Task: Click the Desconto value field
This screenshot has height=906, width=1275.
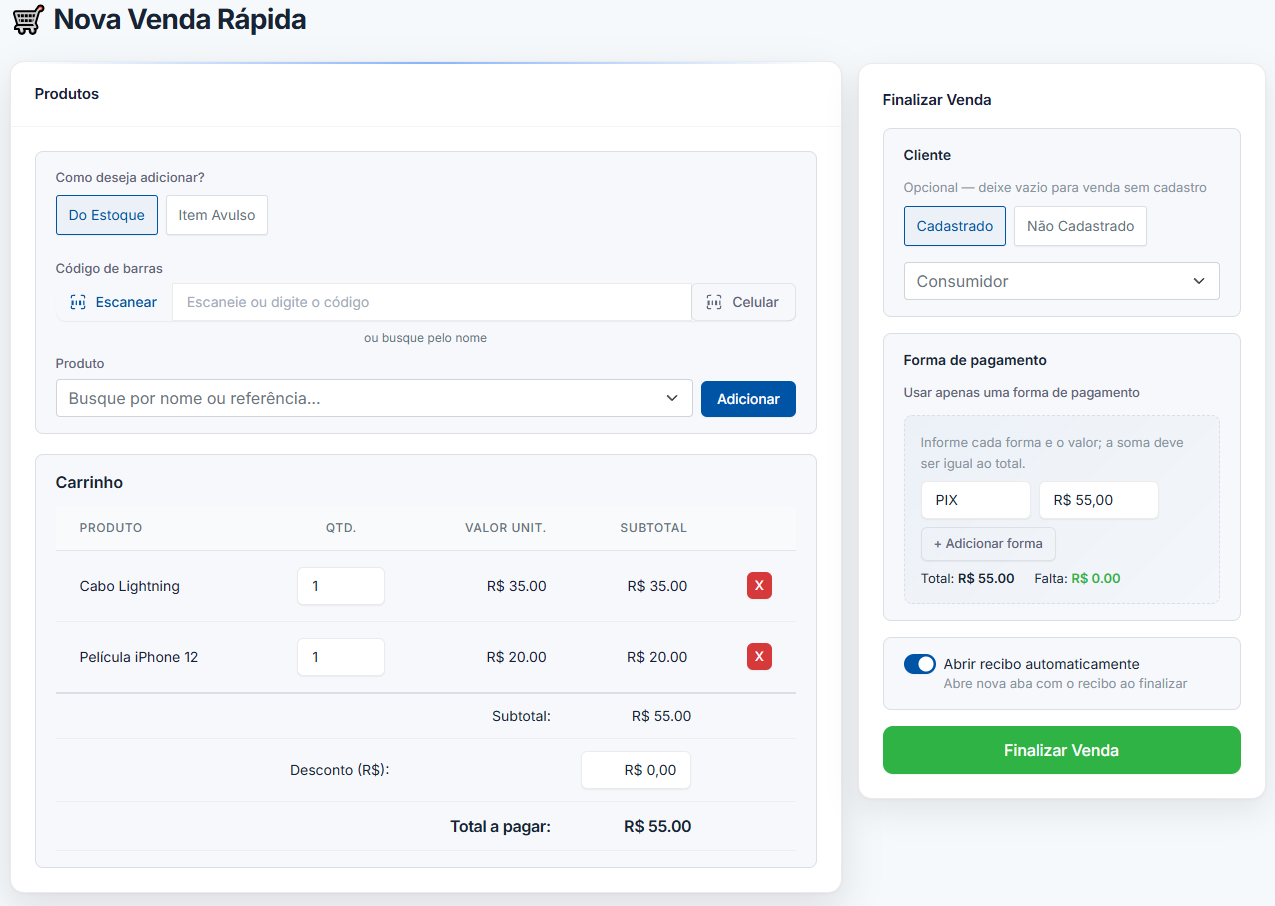Action: [x=636, y=770]
